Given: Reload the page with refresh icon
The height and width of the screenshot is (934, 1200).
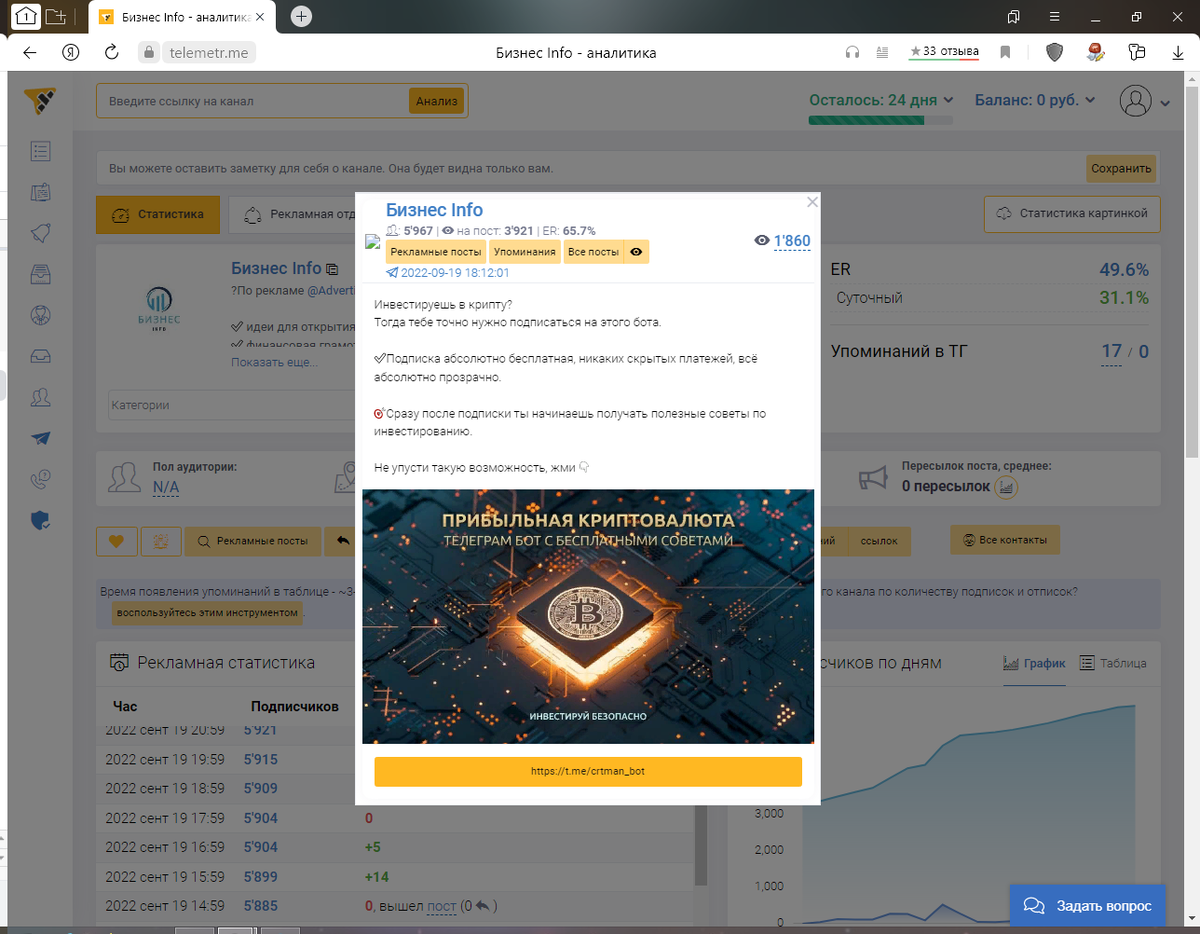Looking at the screenshot, I should pyautogui.click(x=112, y=52).
